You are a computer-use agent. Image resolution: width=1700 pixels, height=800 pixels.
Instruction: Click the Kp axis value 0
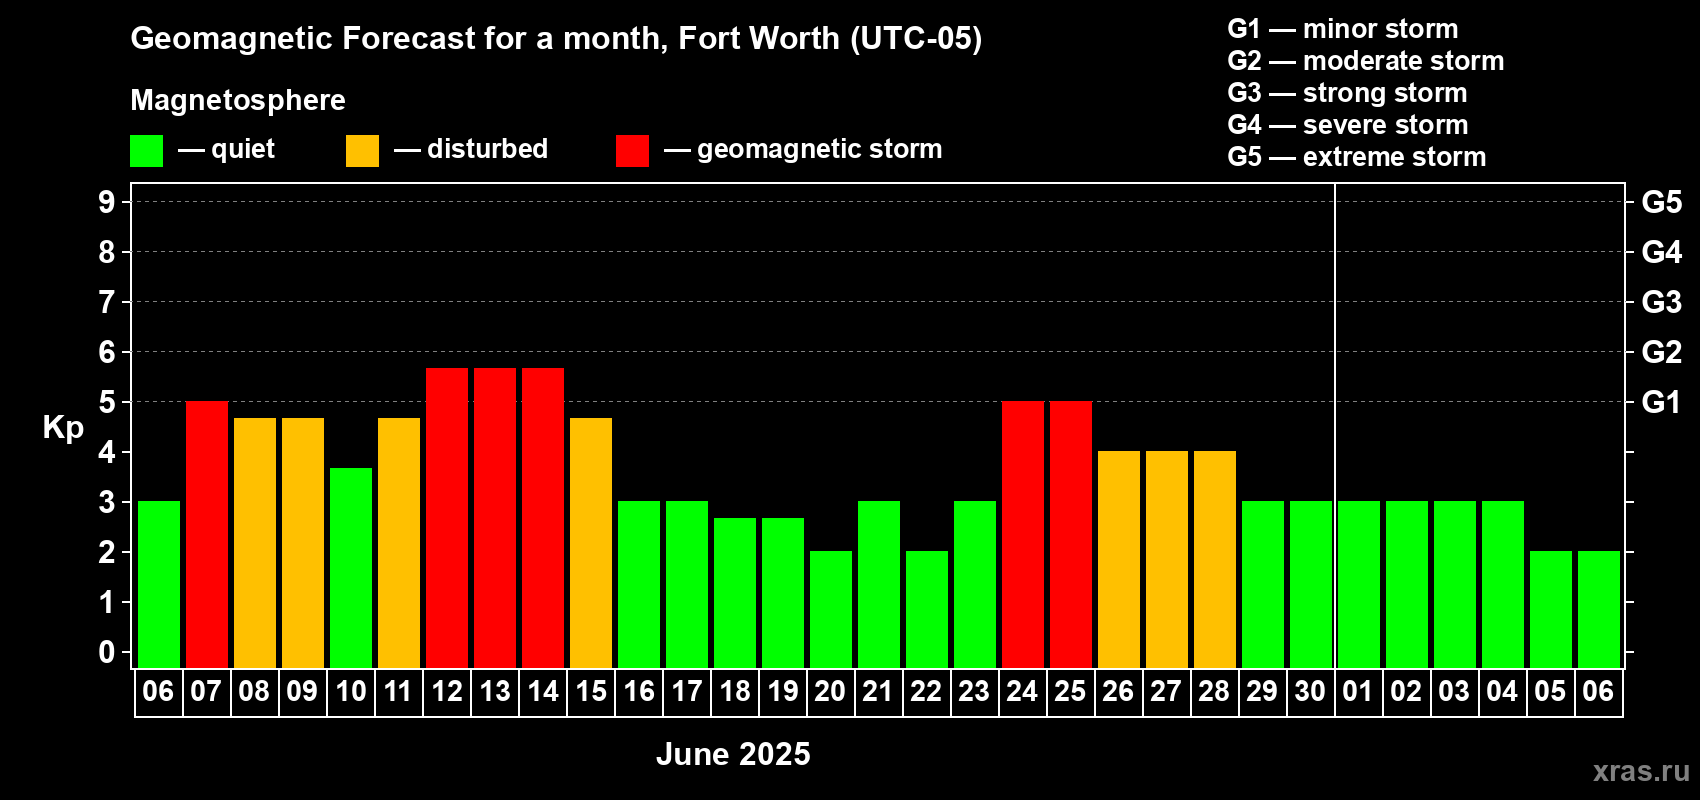pyautogui.click(x=107, y=652)
